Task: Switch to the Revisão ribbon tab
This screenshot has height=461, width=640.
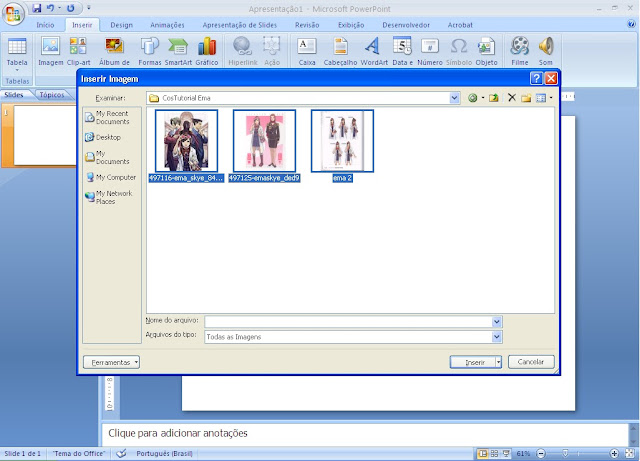Action: (307, 25)
